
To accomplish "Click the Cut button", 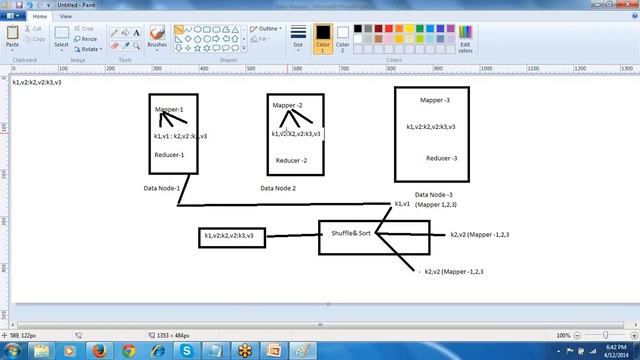I will pyautogui.click(x=33, y=29).
